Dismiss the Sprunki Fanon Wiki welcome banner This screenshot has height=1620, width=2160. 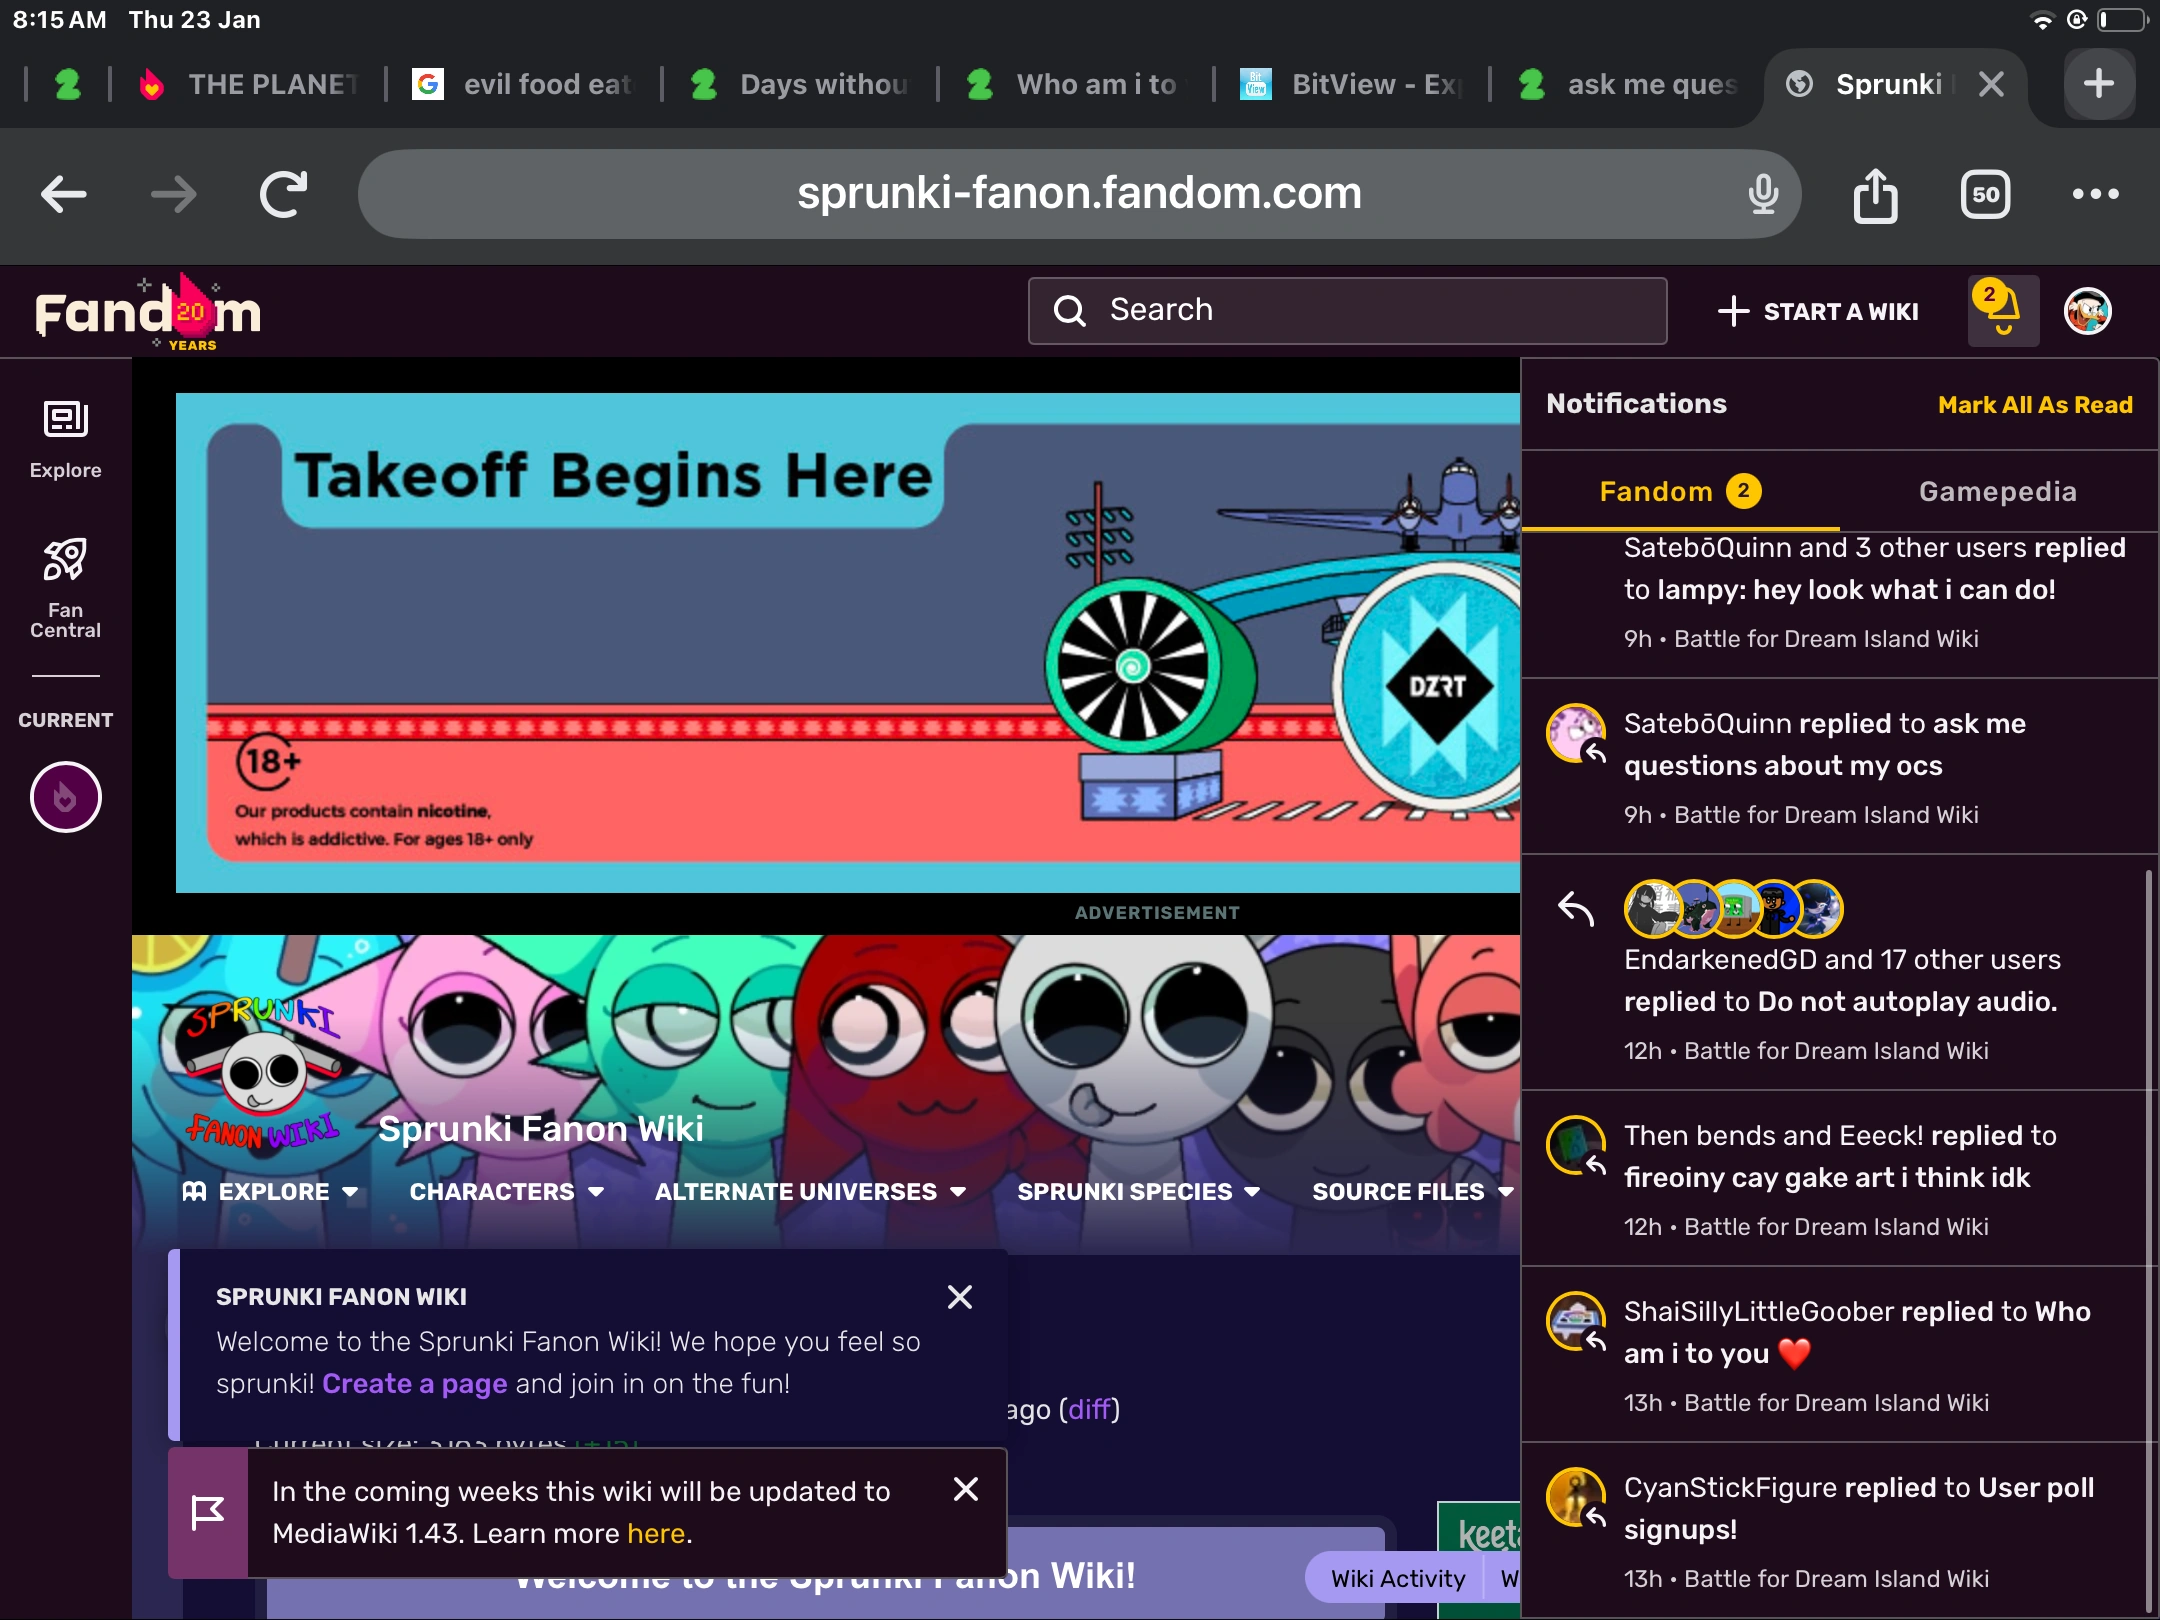[959, 1297]
